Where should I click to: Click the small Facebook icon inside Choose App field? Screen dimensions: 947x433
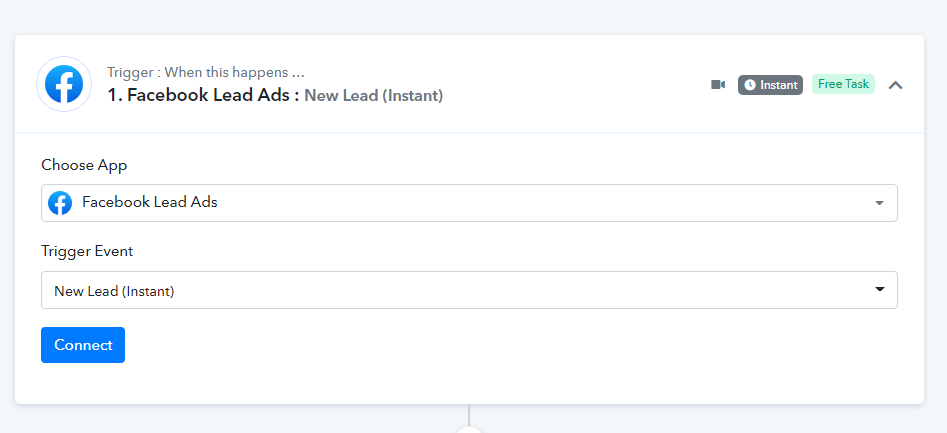click(x=60, y=203)
